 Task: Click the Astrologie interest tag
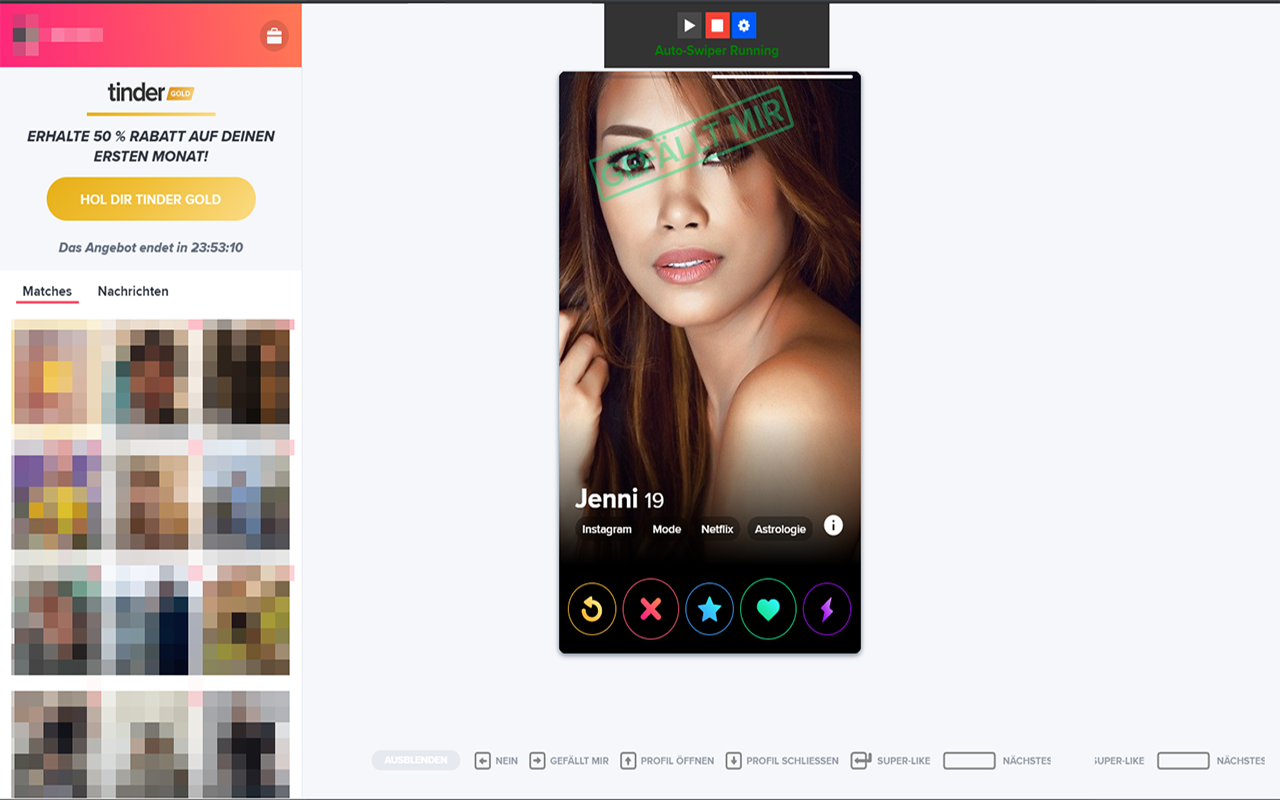pyautogui.click(x=780, y=529)
